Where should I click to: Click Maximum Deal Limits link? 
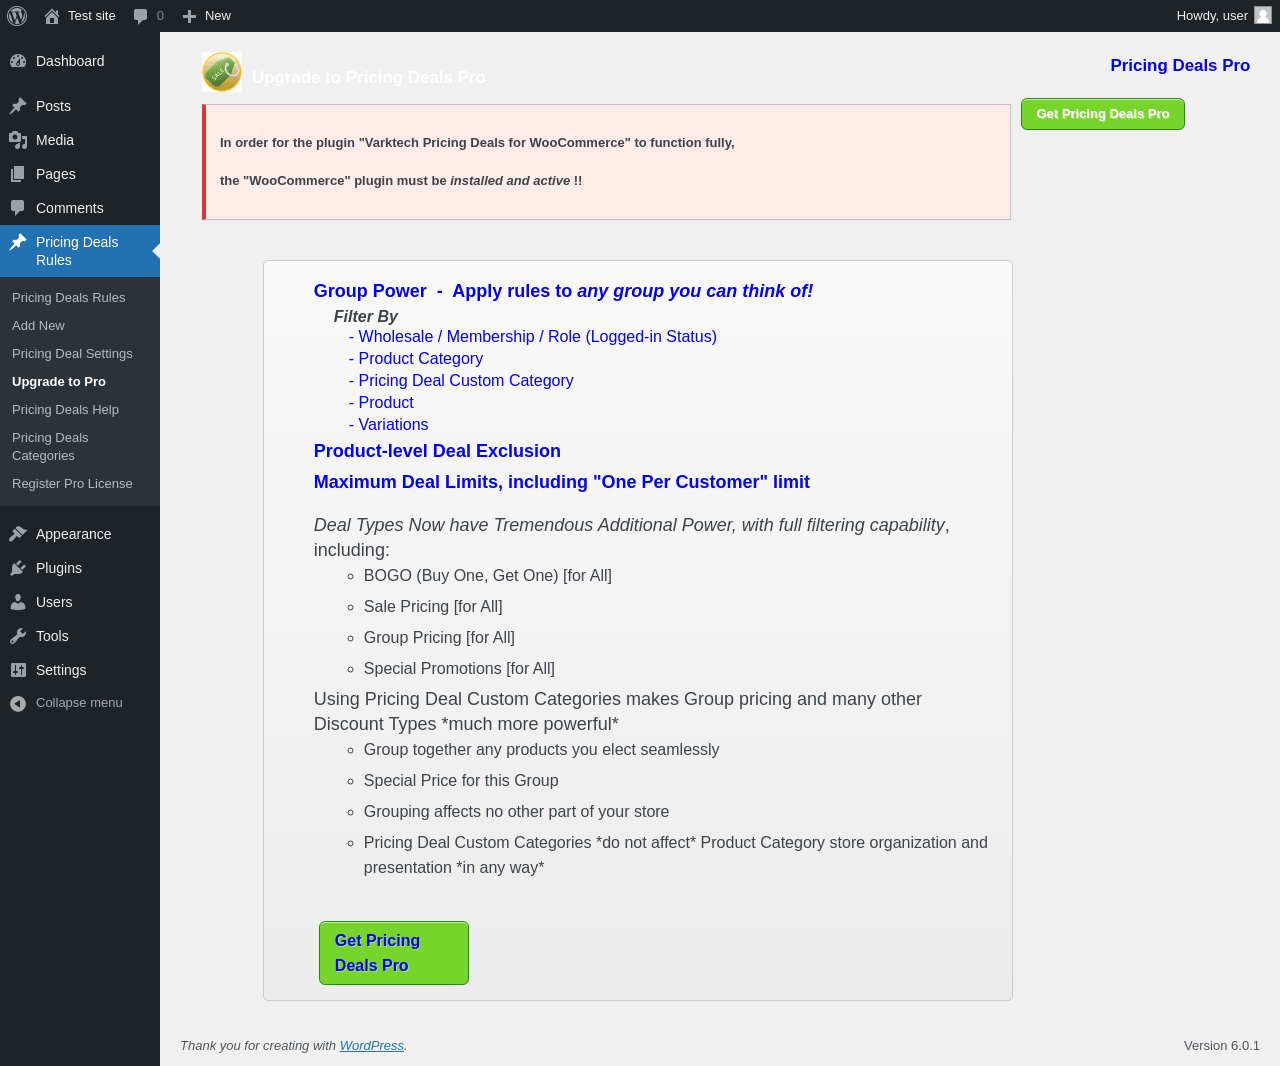(562, 482)
